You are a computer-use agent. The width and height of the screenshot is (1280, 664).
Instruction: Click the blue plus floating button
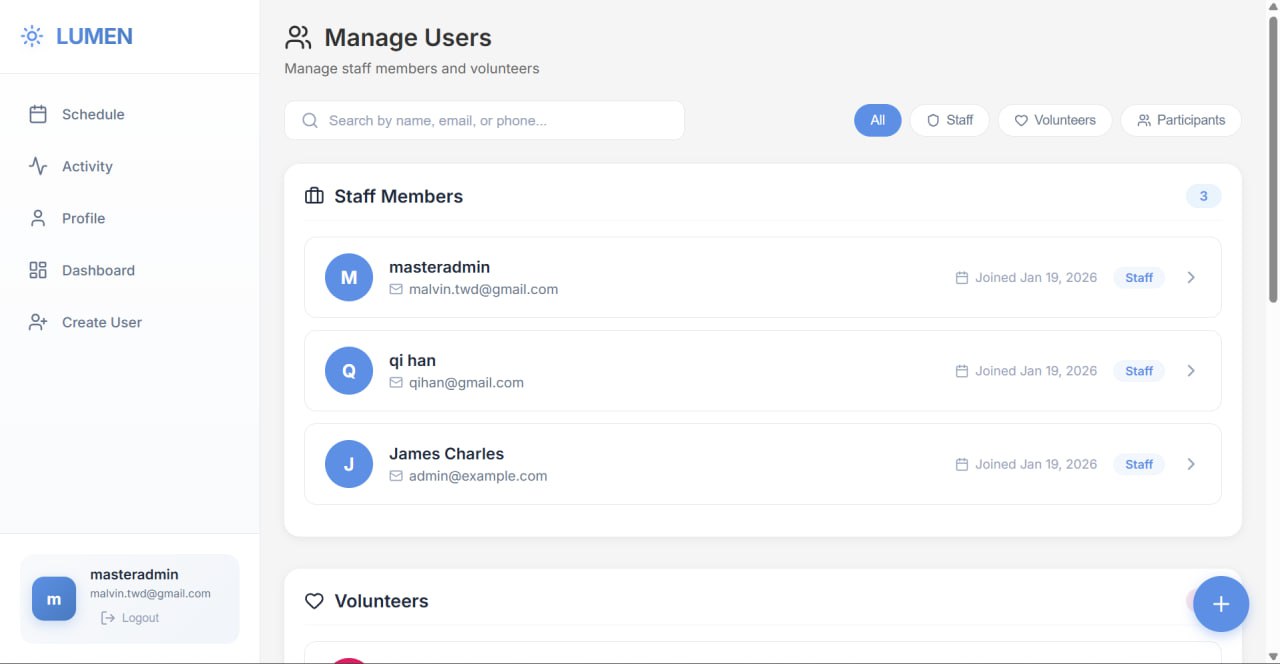tap(1221, 604)
